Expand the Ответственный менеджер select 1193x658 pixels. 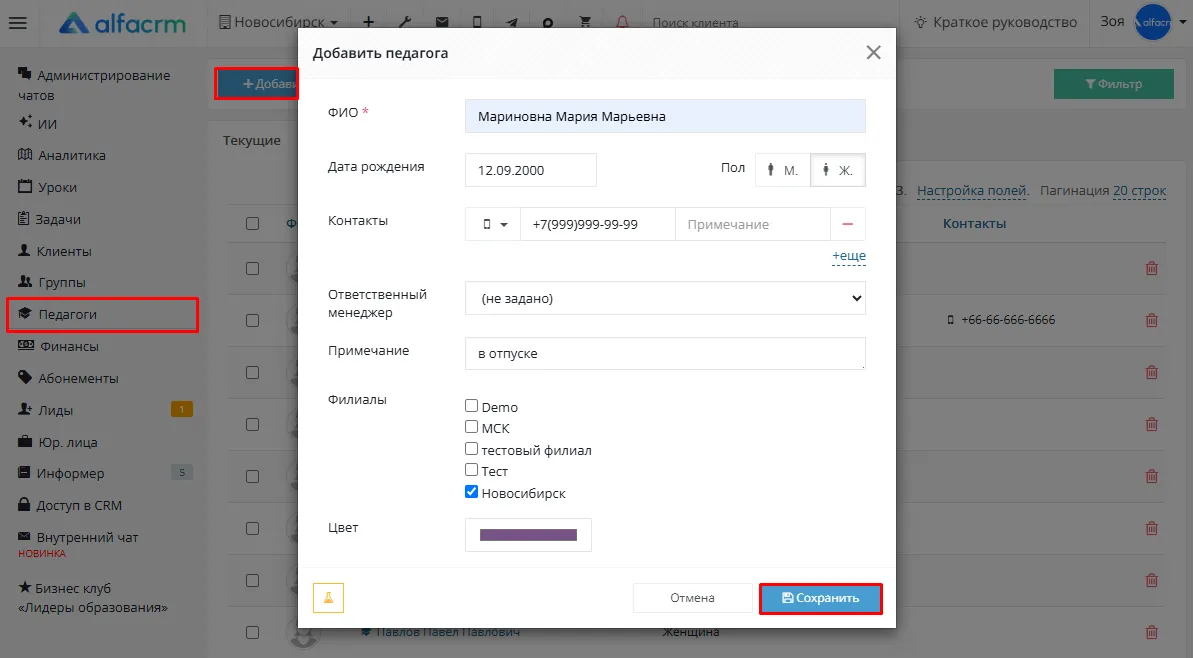pyautogui.click(x=665, y=298)
